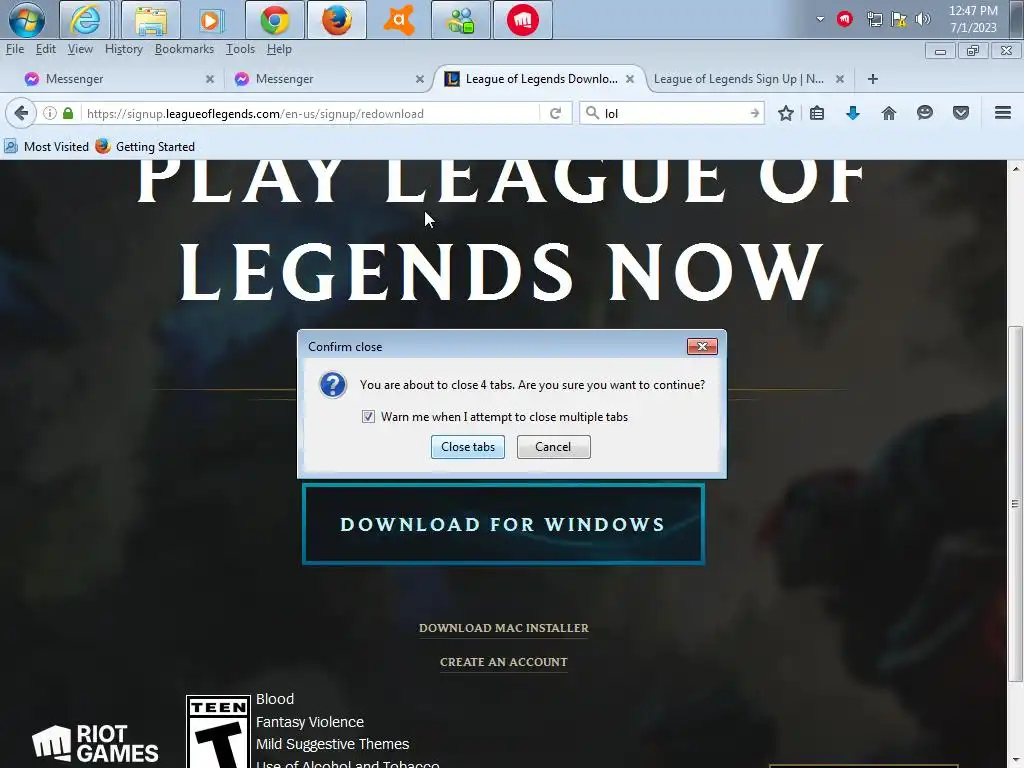The width and height of the screenshot is (1024, 768).
Task: Click the page vertical scrollbar thumb
Action: (x=1015, y=503)
